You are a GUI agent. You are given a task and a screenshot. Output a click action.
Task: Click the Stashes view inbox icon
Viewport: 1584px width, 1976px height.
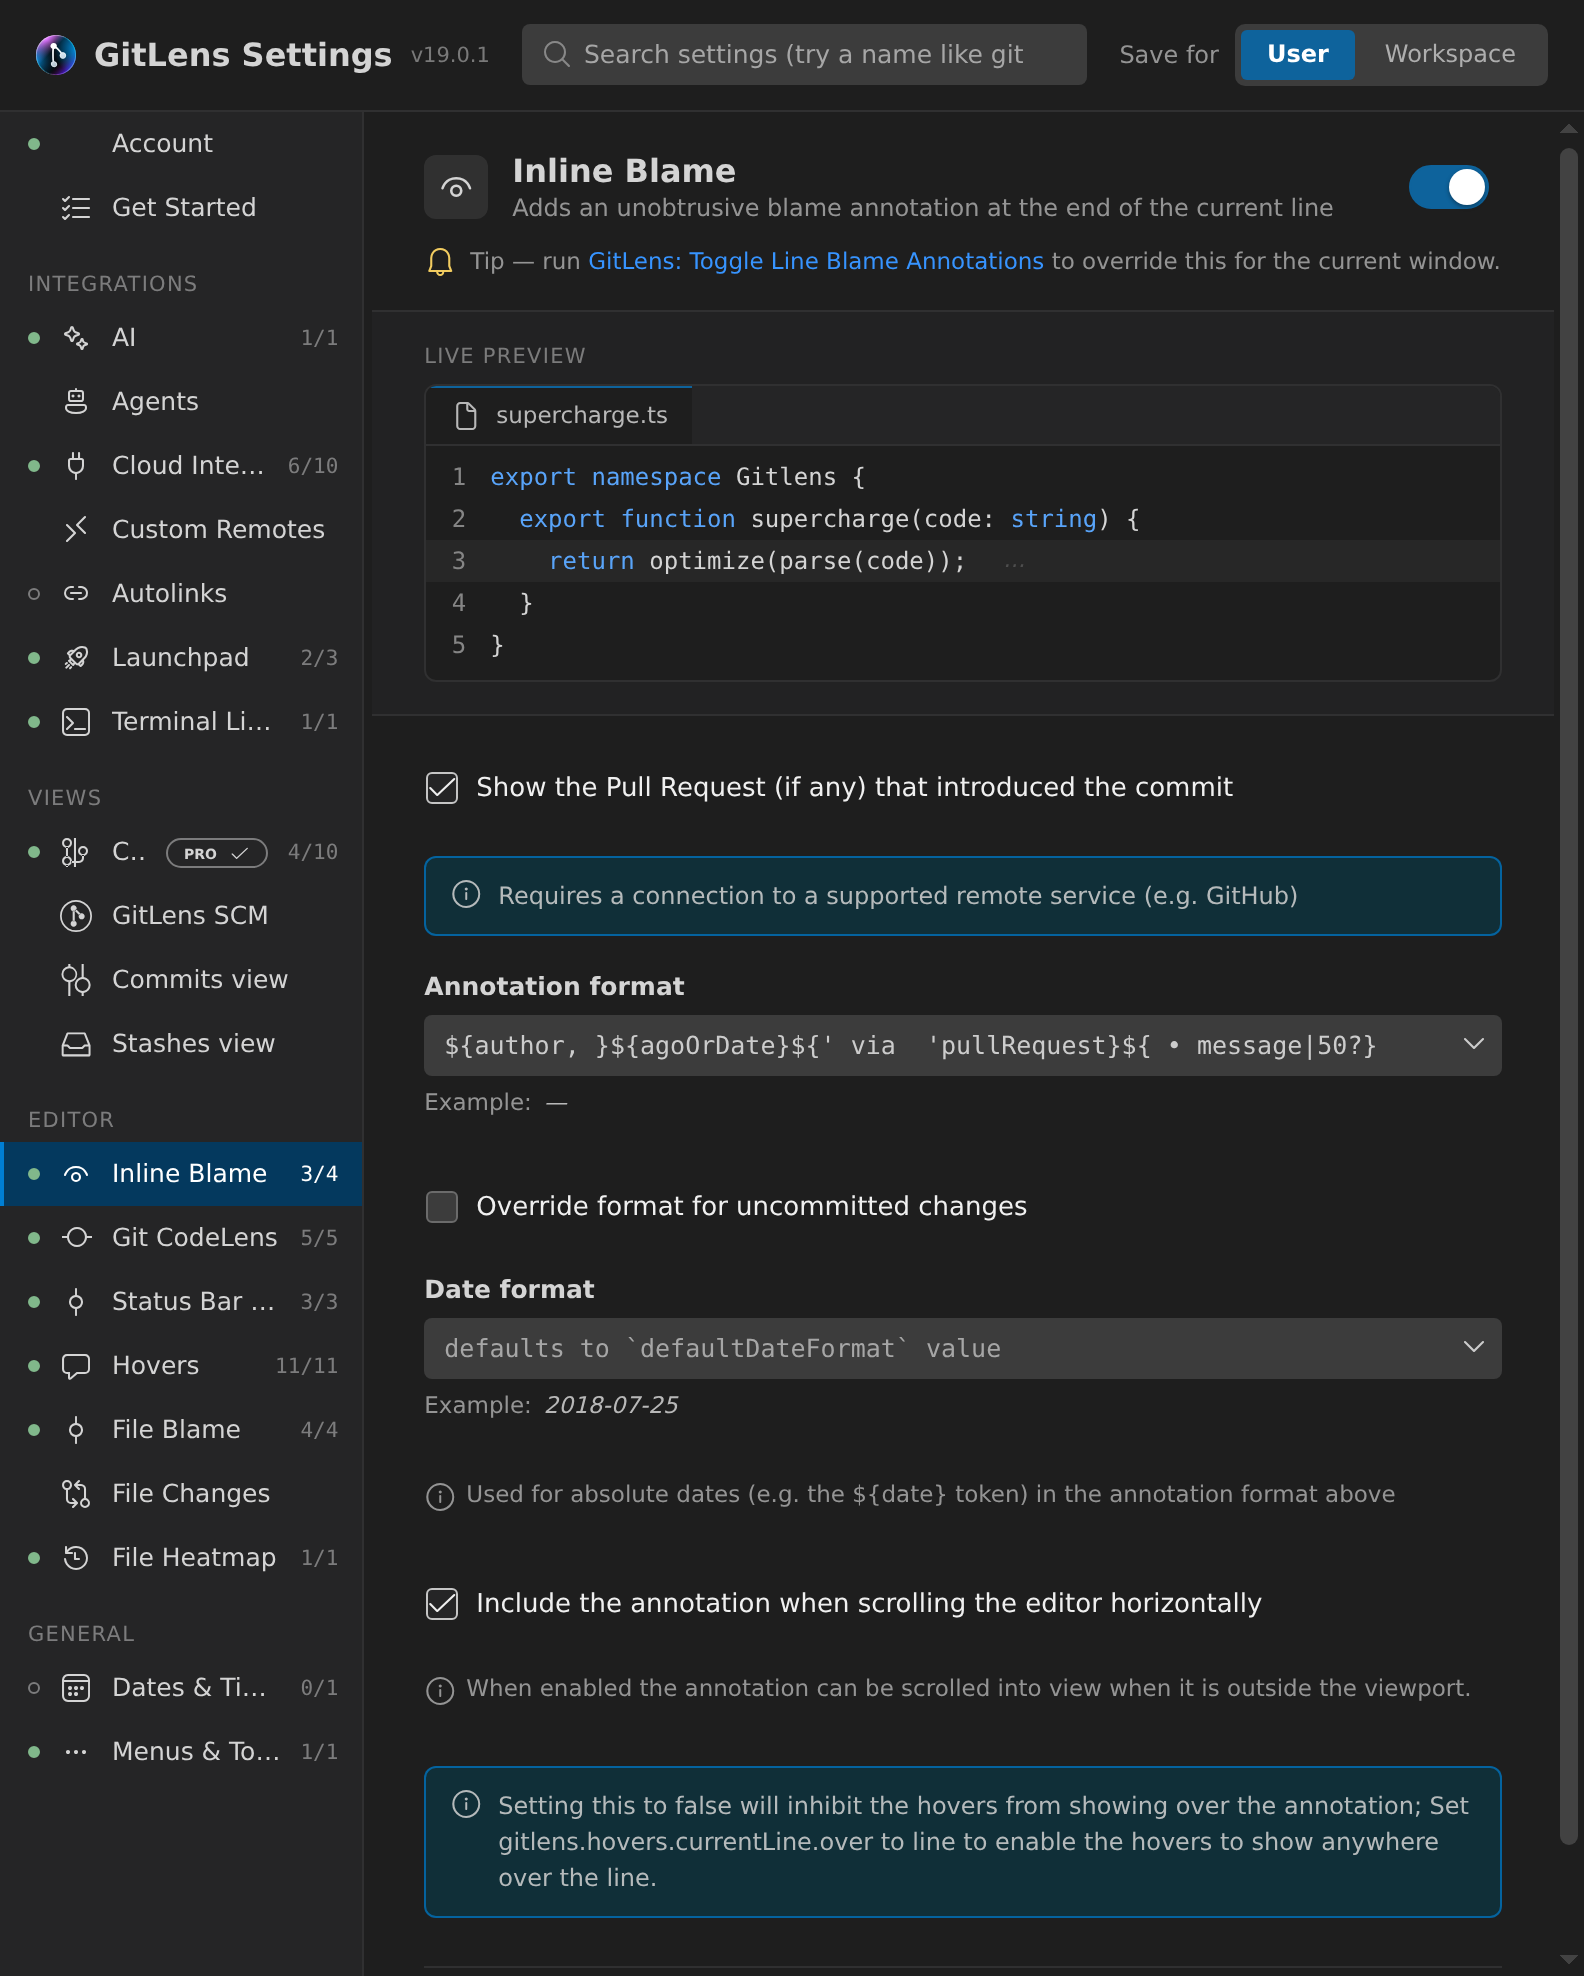coord(76,1044)
